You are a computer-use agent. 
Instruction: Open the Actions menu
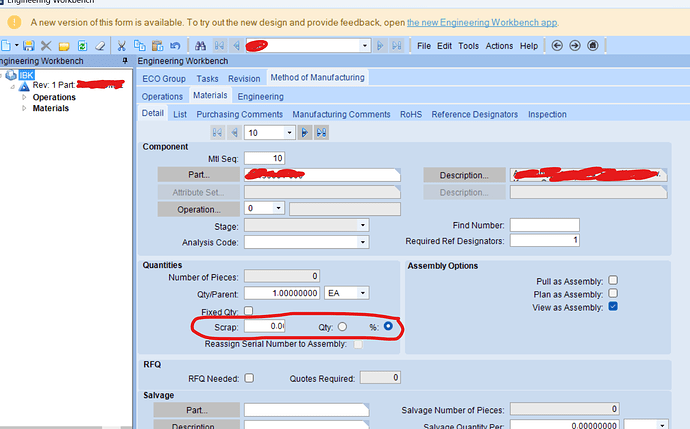pos(499,46)
